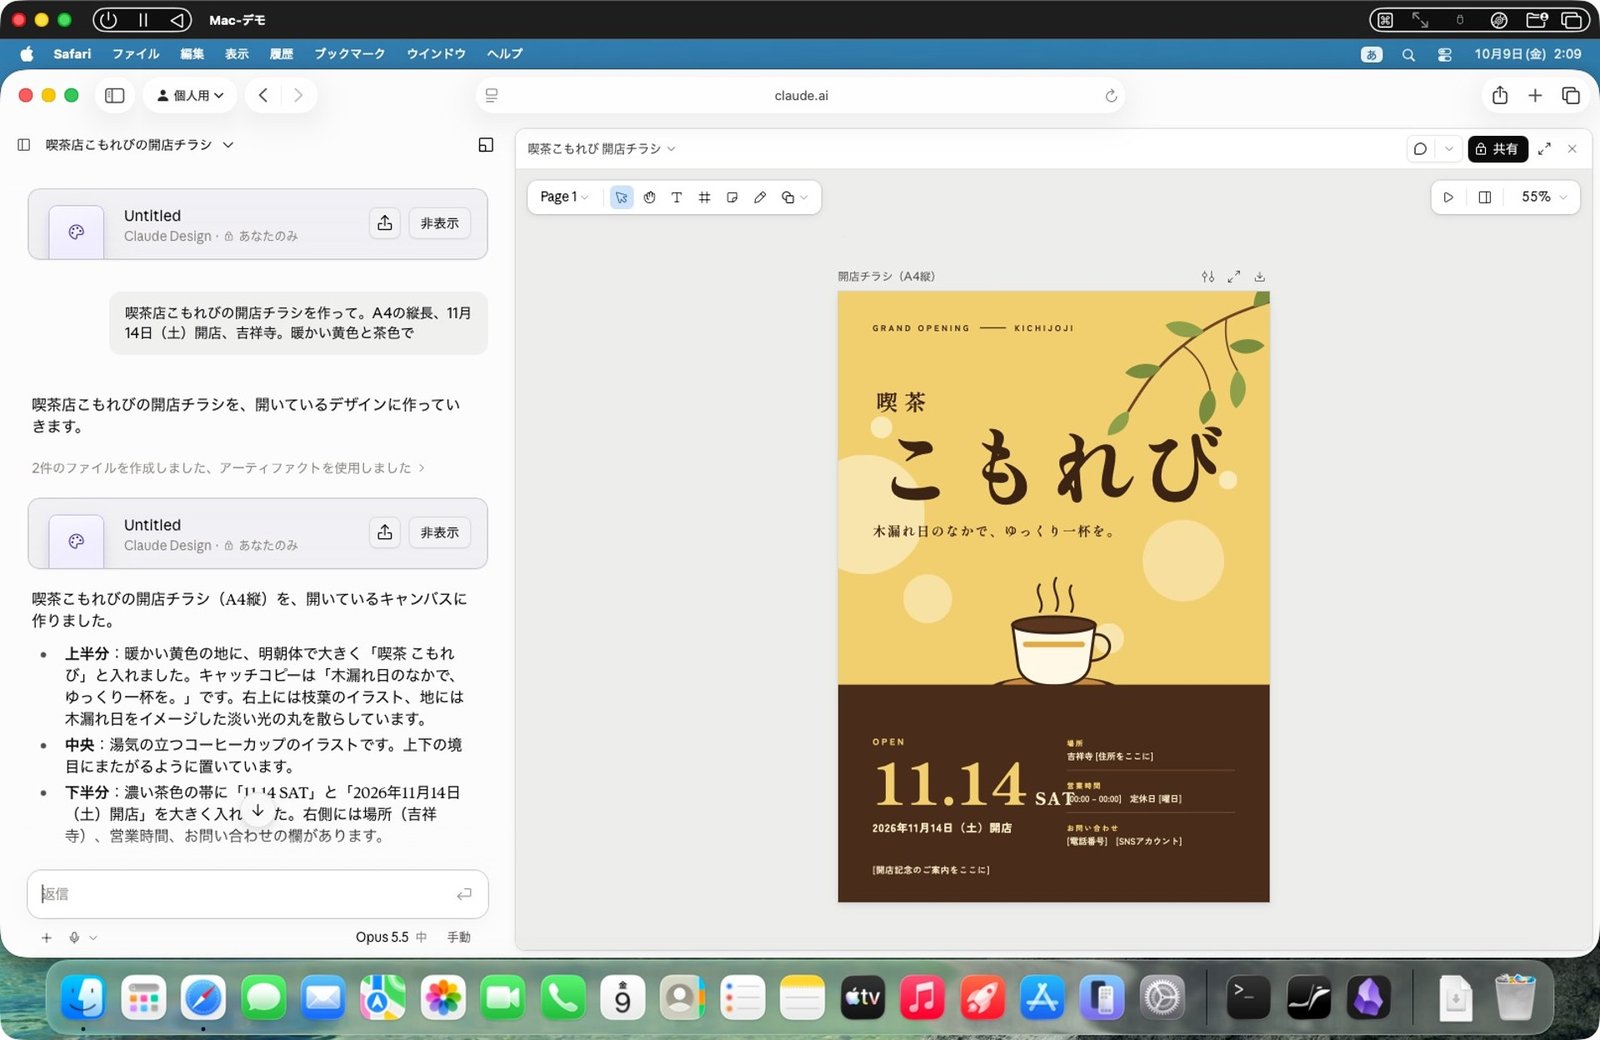Open the comment bubble icon

1420,149
